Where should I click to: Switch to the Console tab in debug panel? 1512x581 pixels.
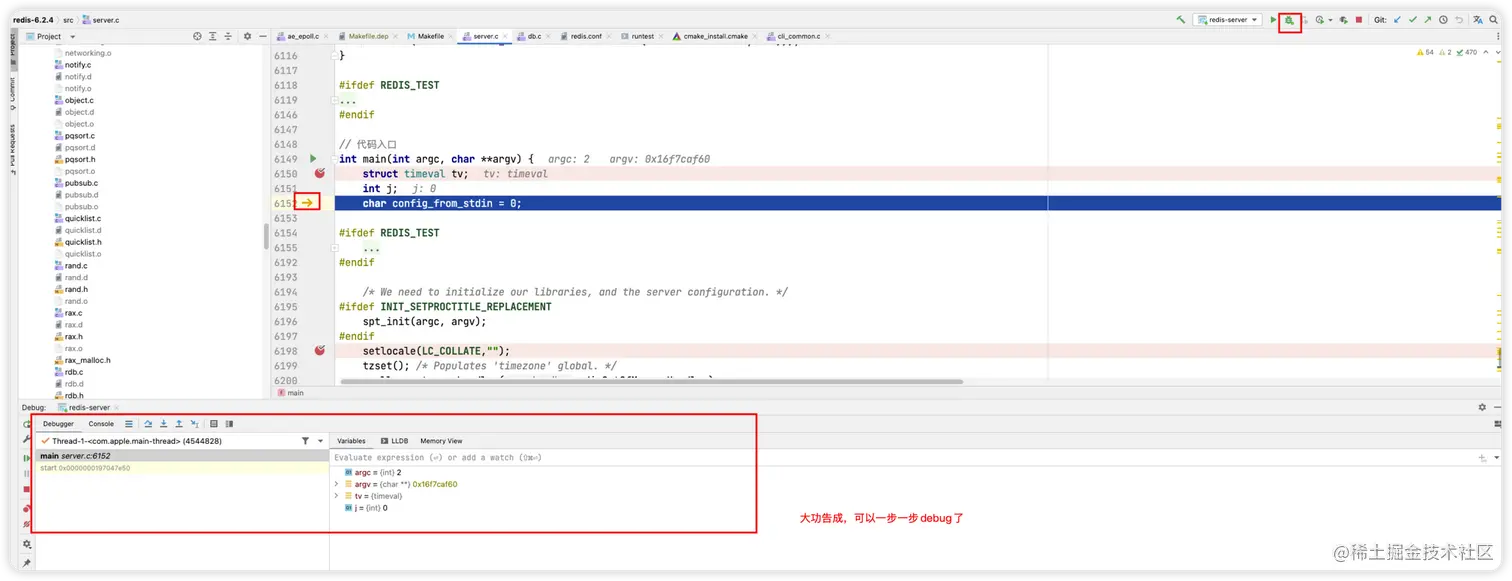(x=102, y=424)
